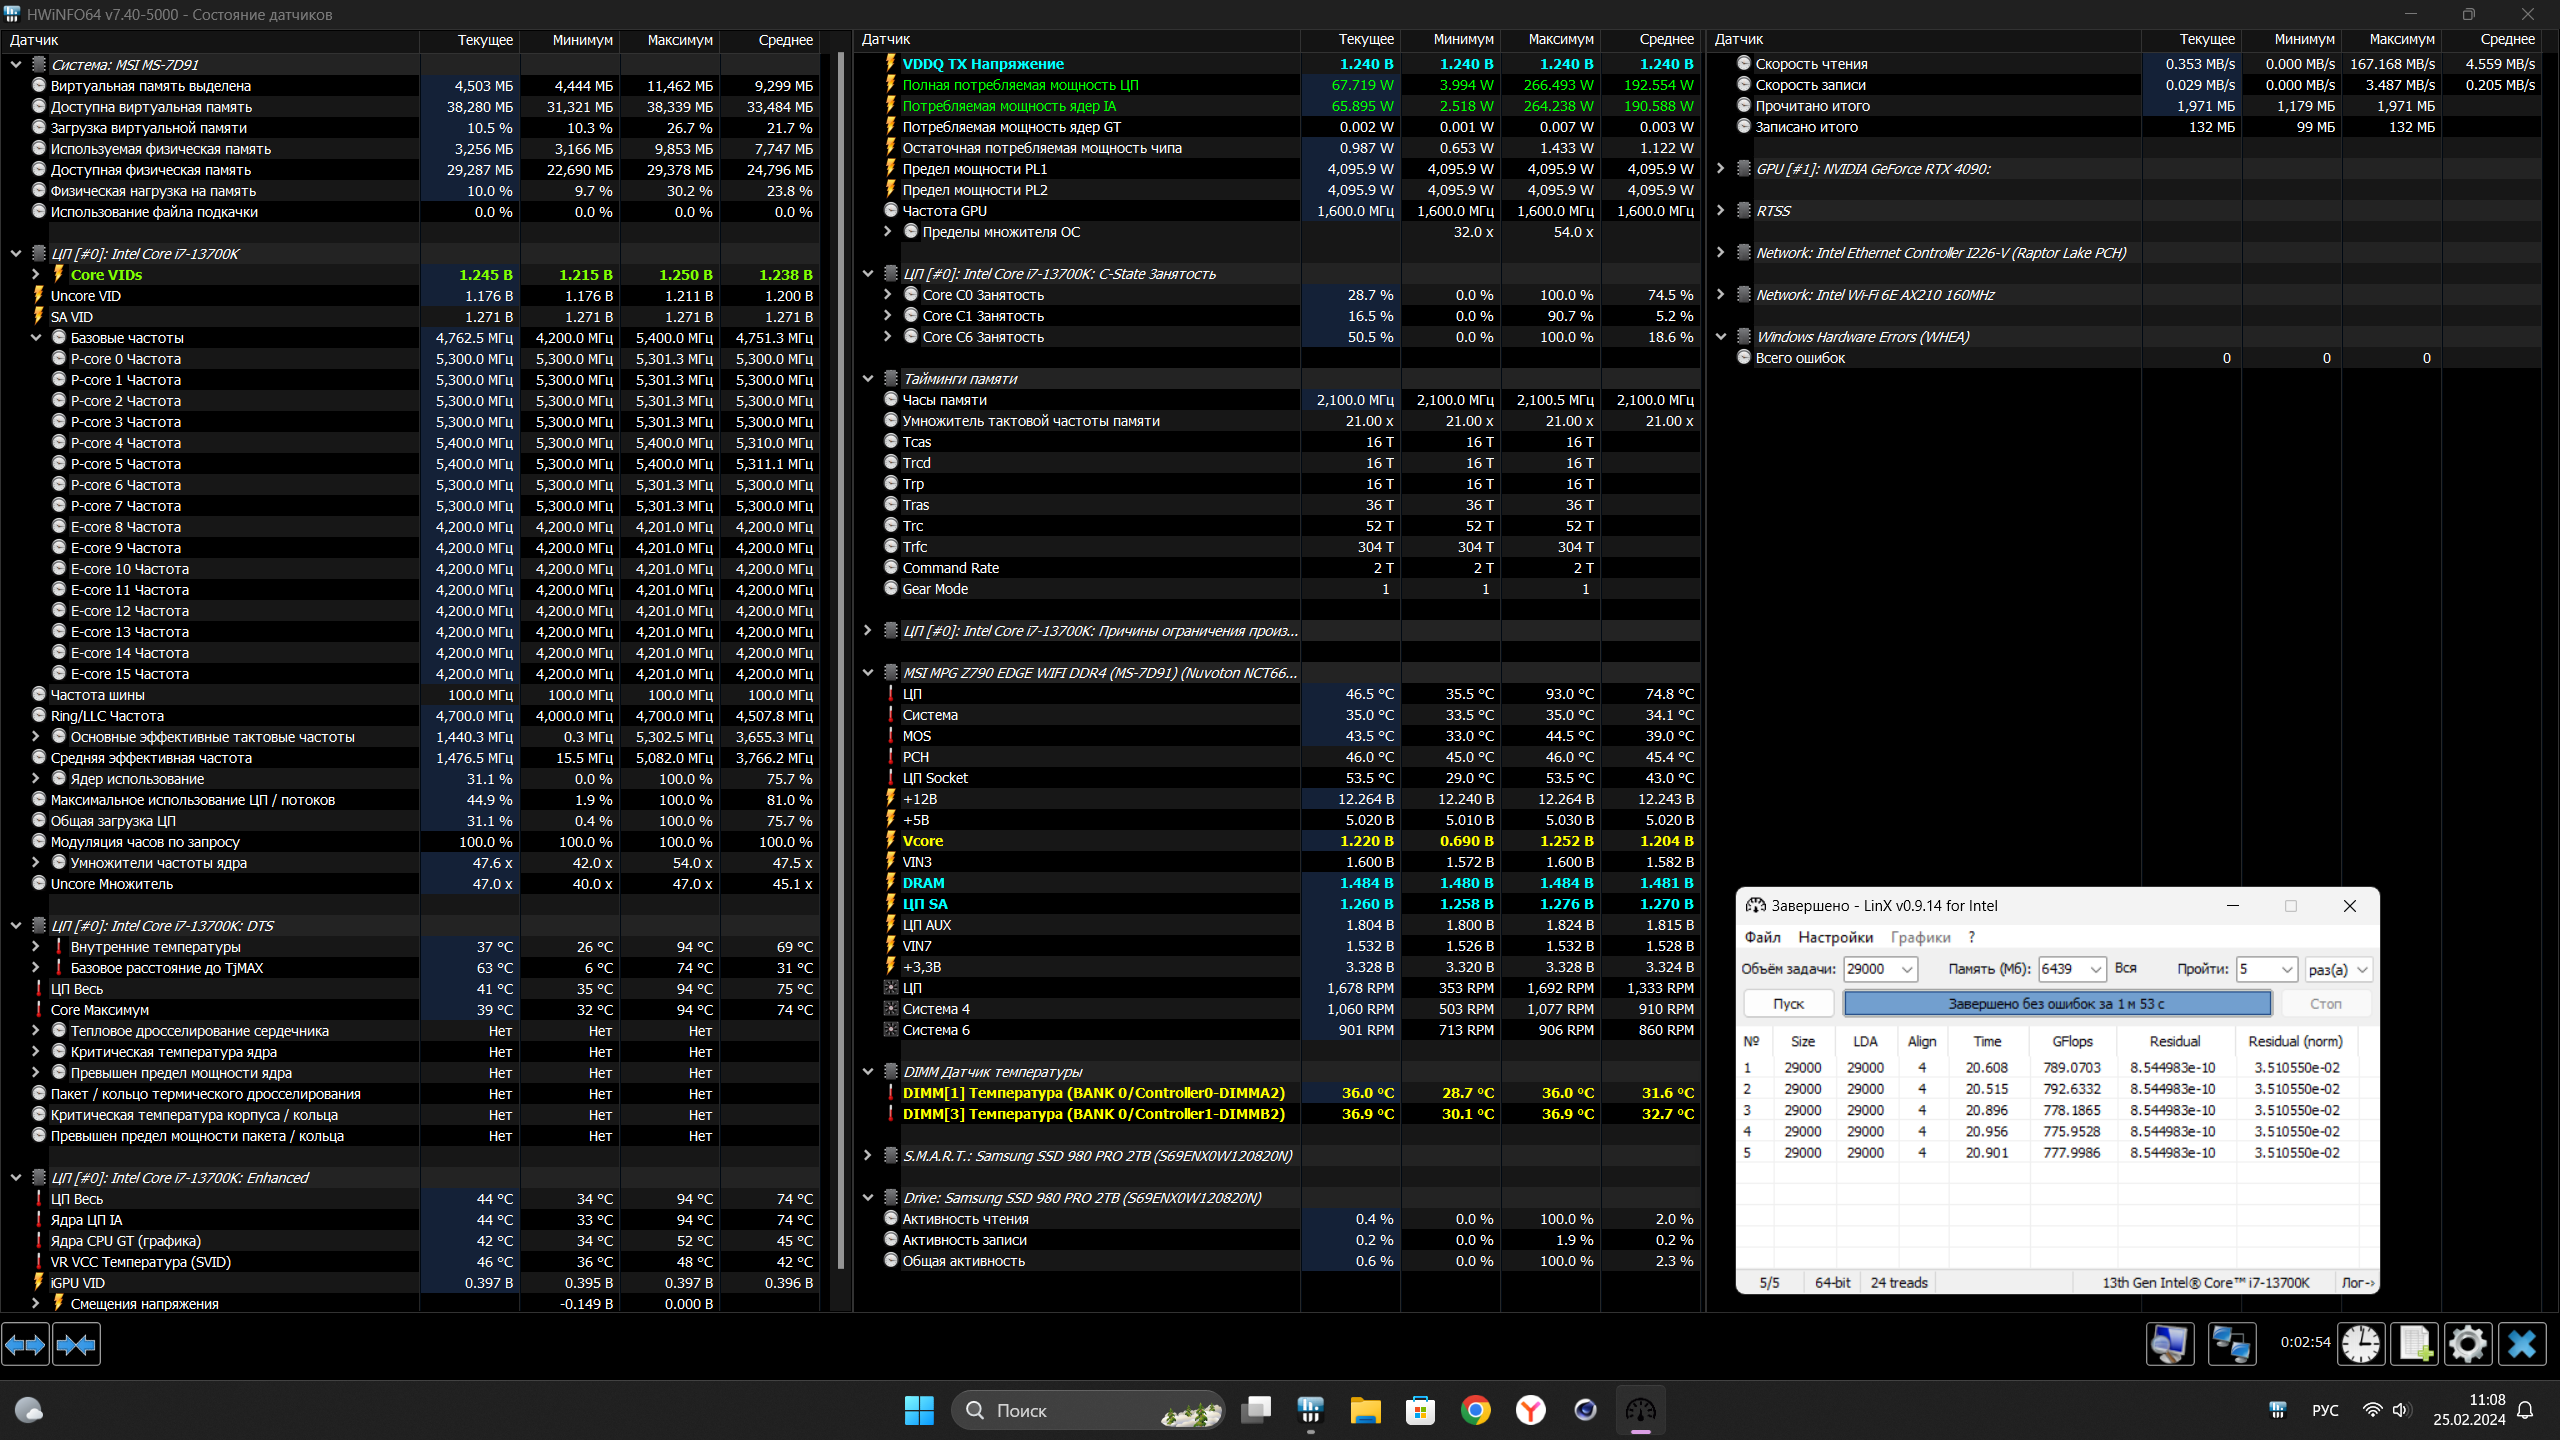Open the Настройки menu in LinX
Image resolution: width=2560 pixels, height=1440 pixels.
click(x=1834, y=937)
